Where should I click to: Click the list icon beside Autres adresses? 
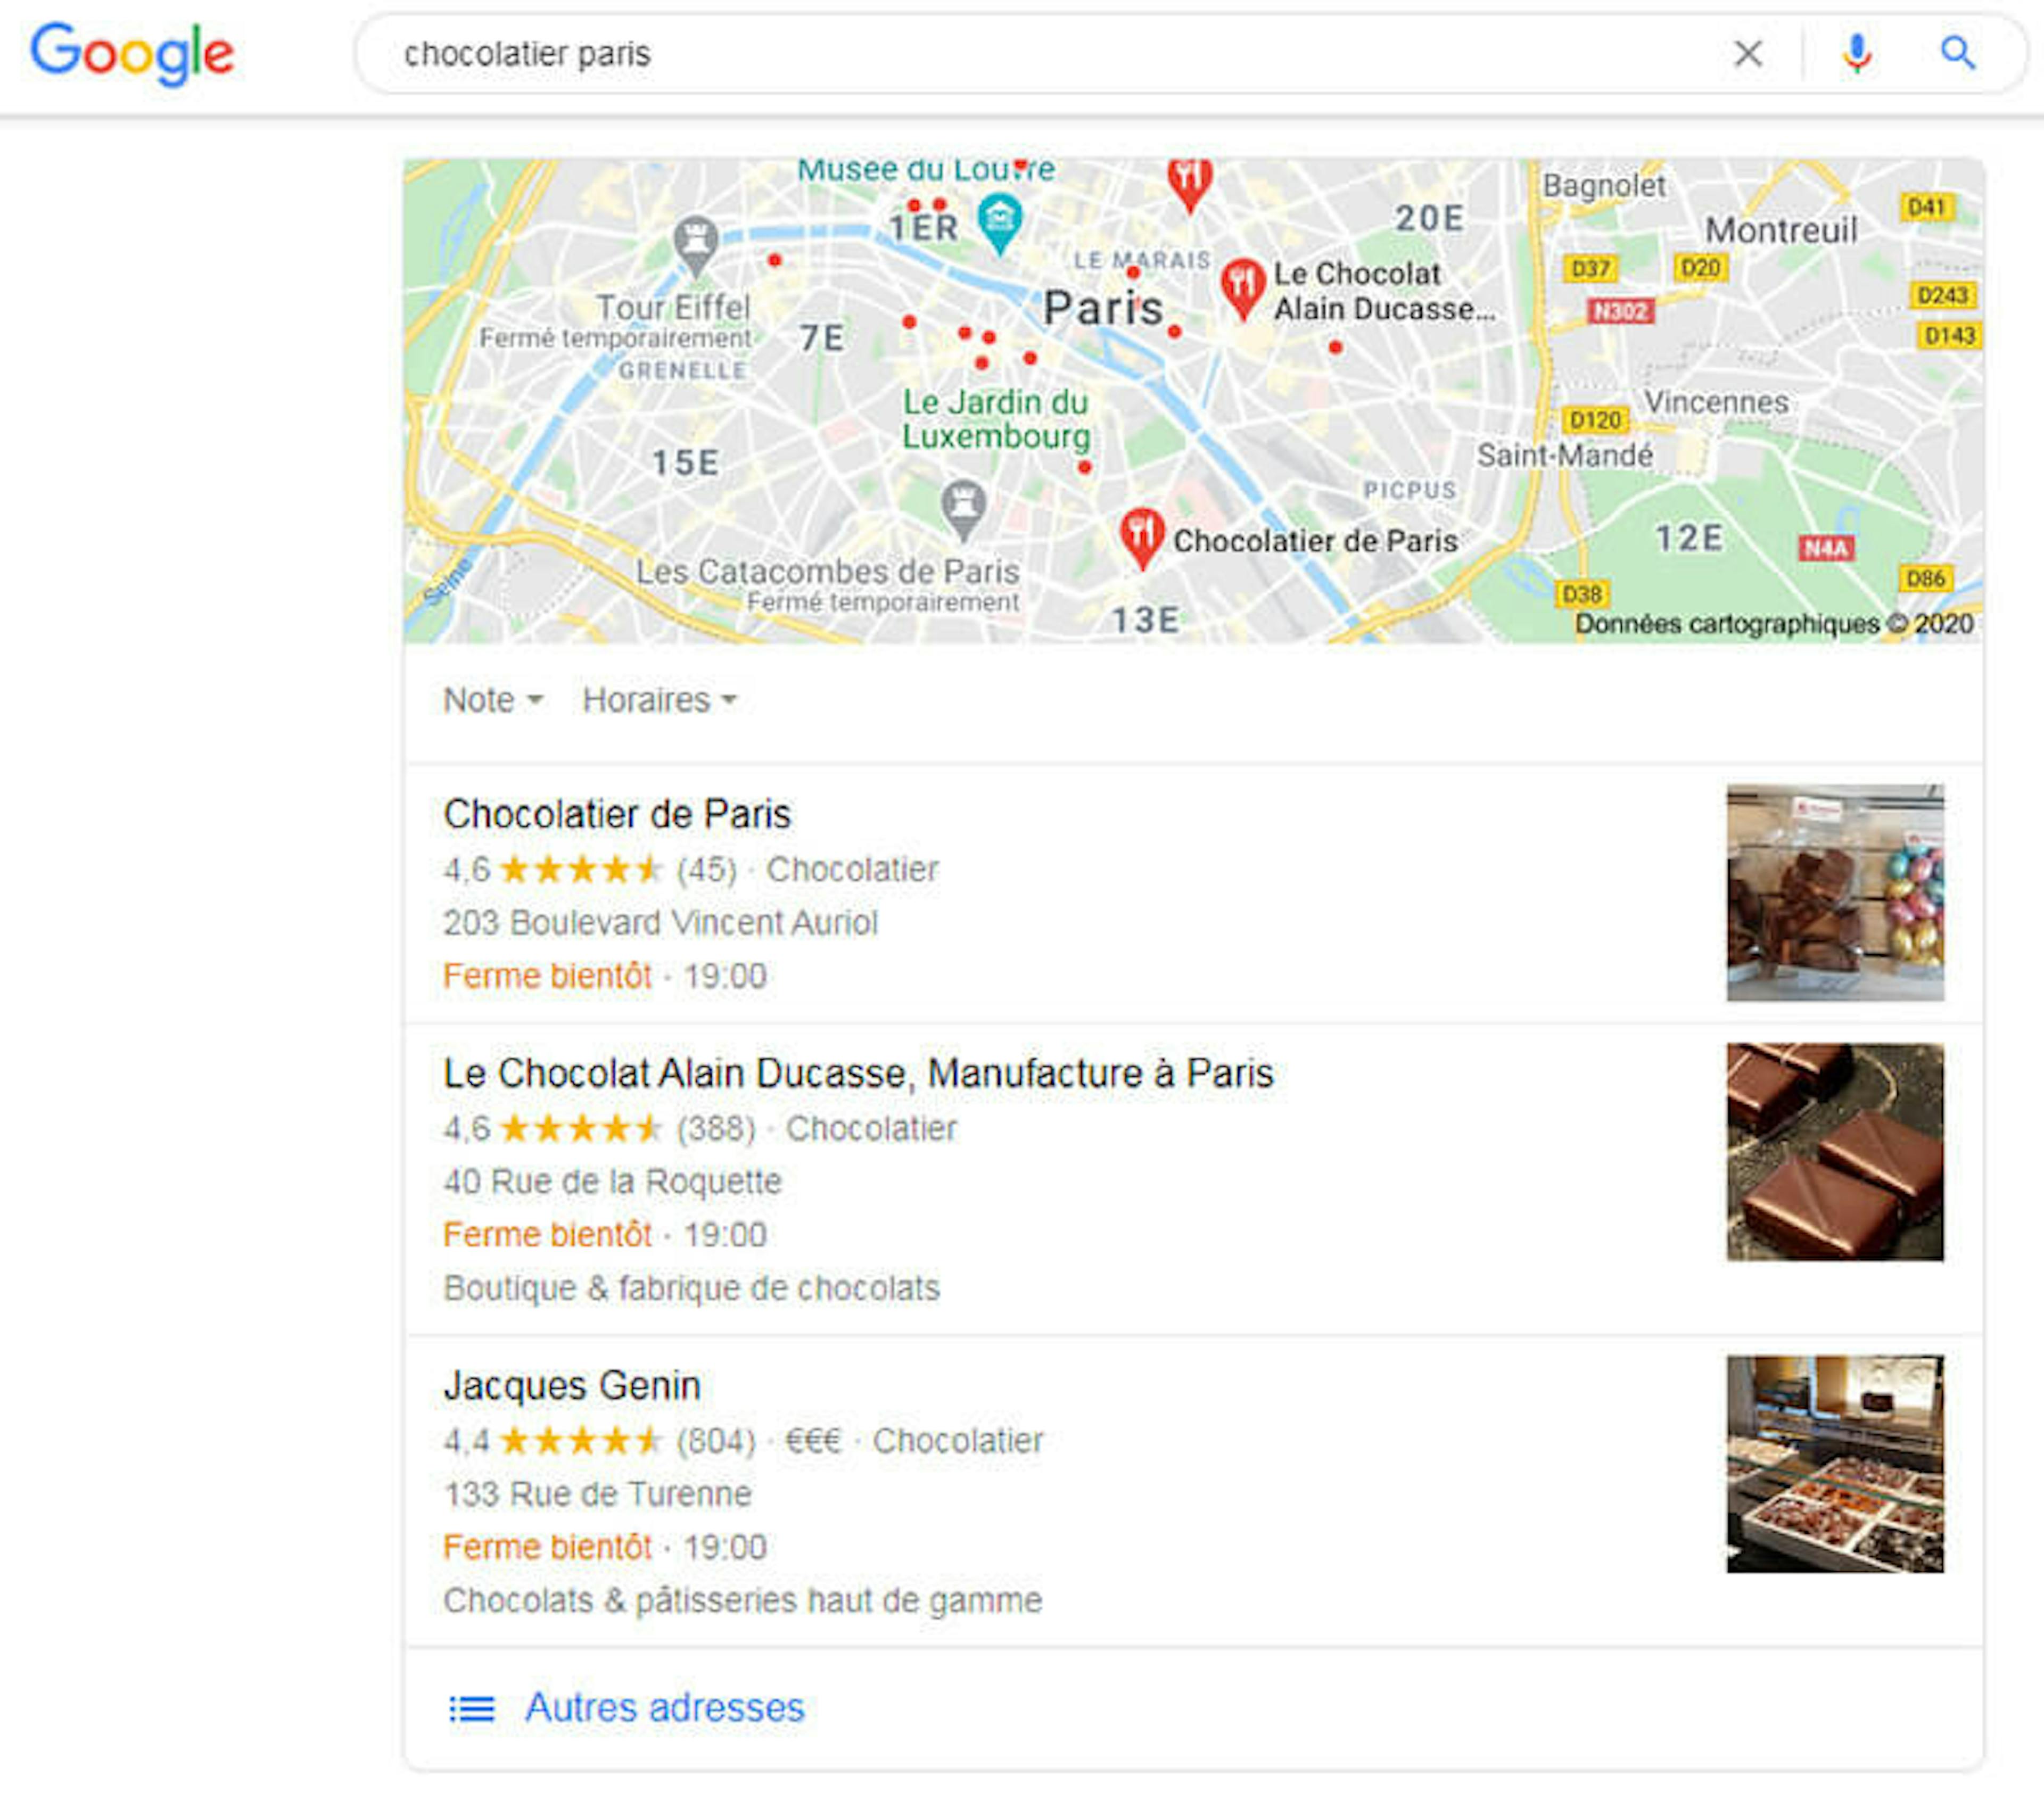coord(471,1708)
